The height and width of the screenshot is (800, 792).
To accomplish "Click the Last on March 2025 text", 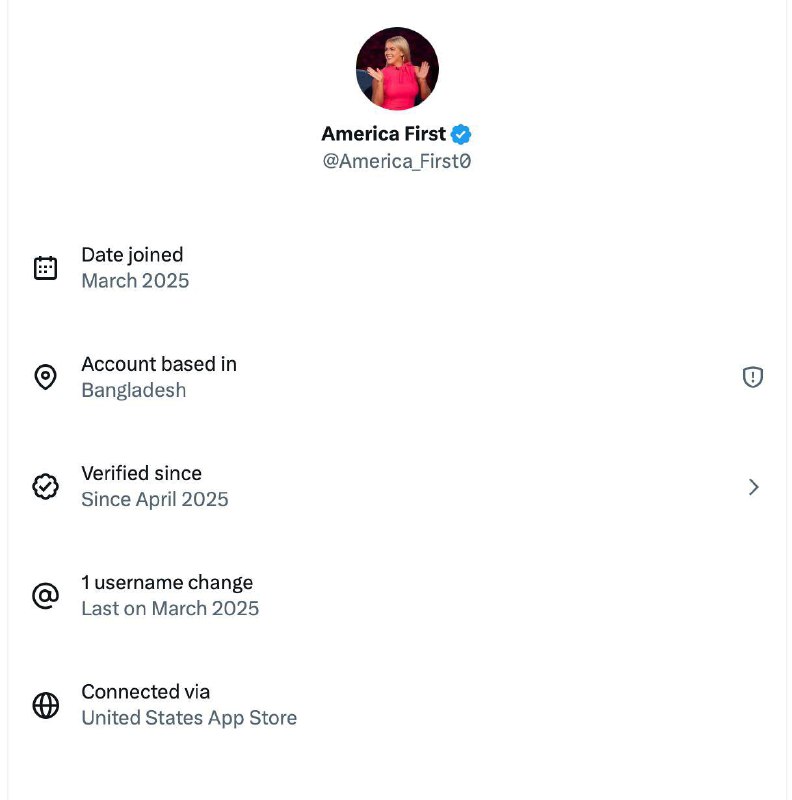I will 170,608.
